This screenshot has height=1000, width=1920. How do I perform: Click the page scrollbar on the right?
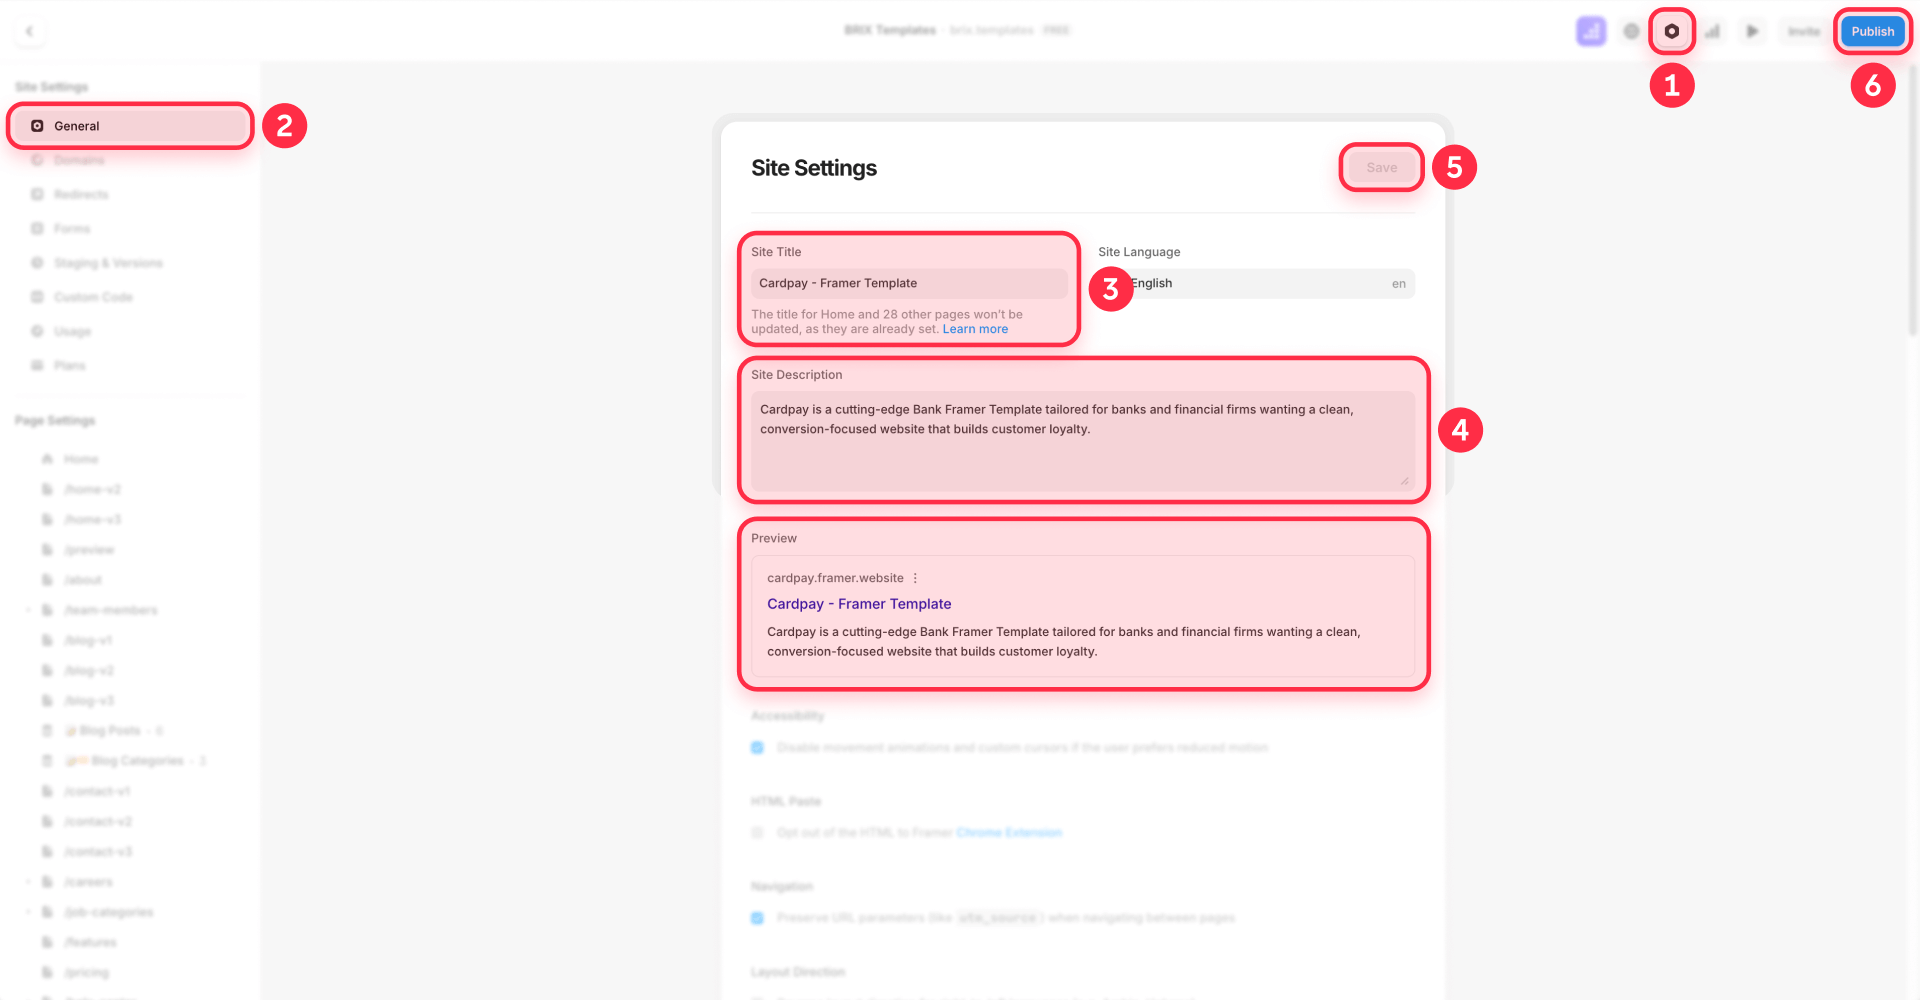tap(1913, 200)
